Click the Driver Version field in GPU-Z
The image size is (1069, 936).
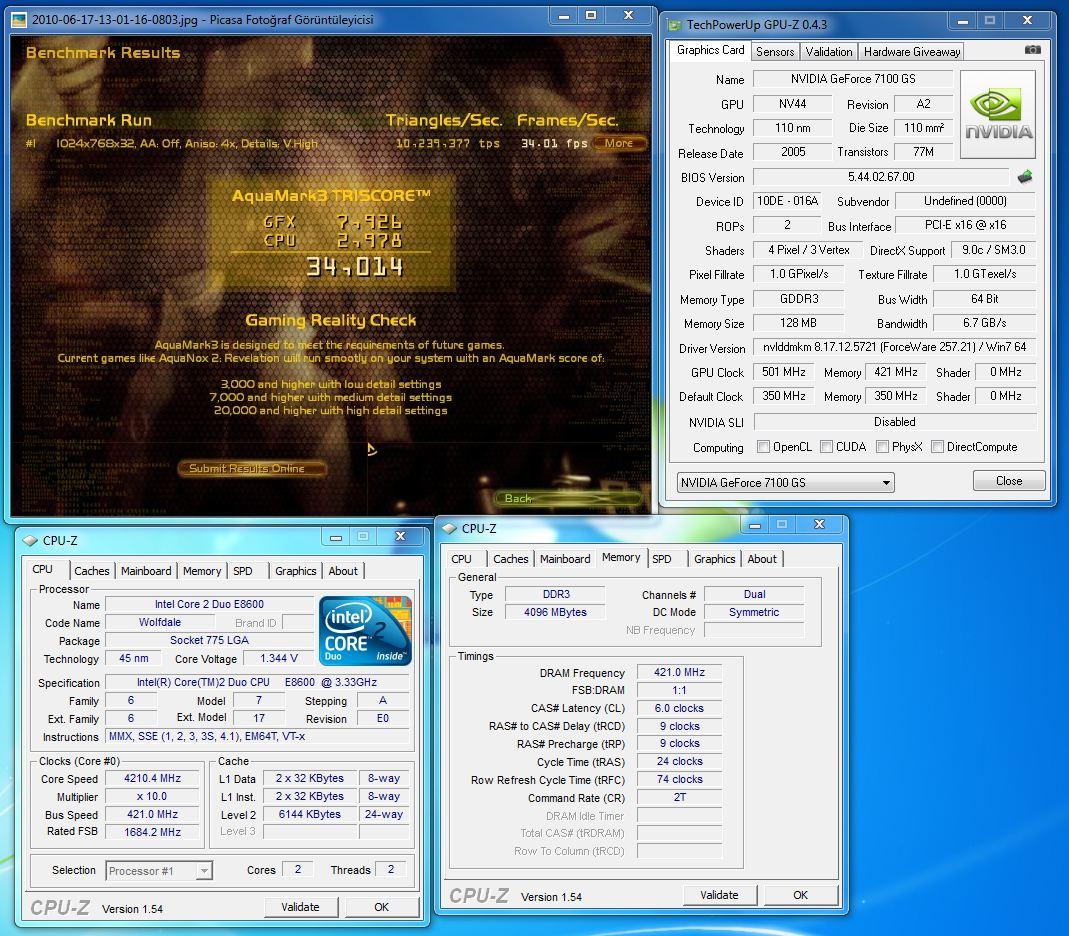tap(894, 347)
